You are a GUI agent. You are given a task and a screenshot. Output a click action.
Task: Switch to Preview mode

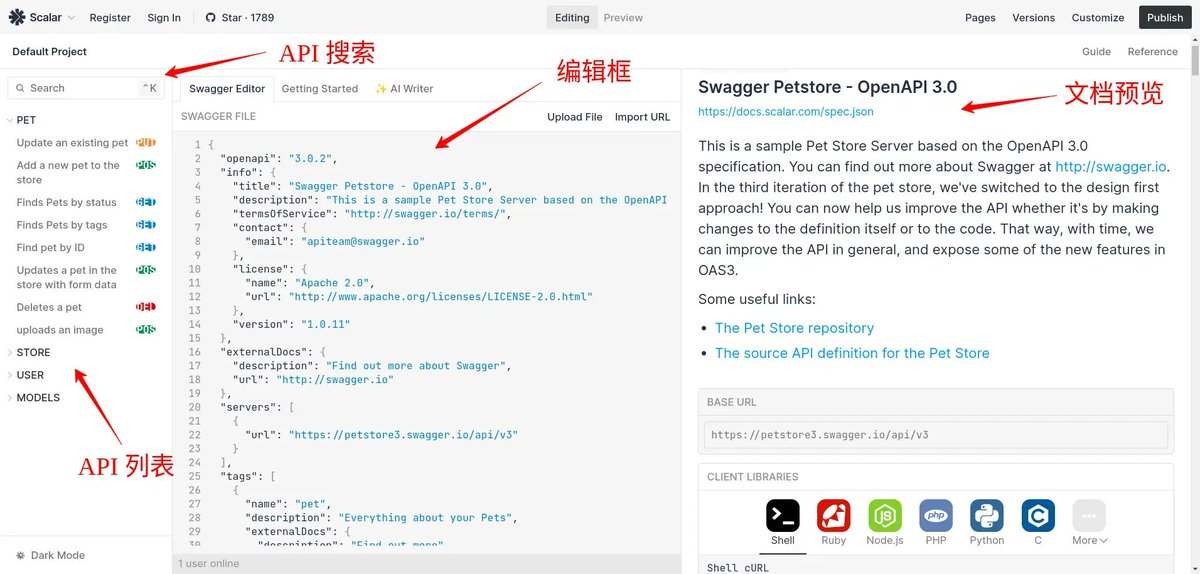623,17
